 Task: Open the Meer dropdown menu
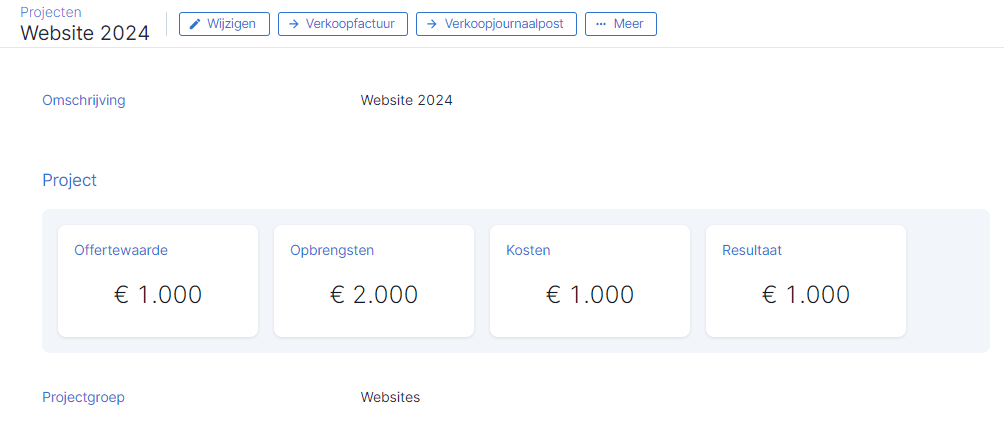[x=620, y=24]
